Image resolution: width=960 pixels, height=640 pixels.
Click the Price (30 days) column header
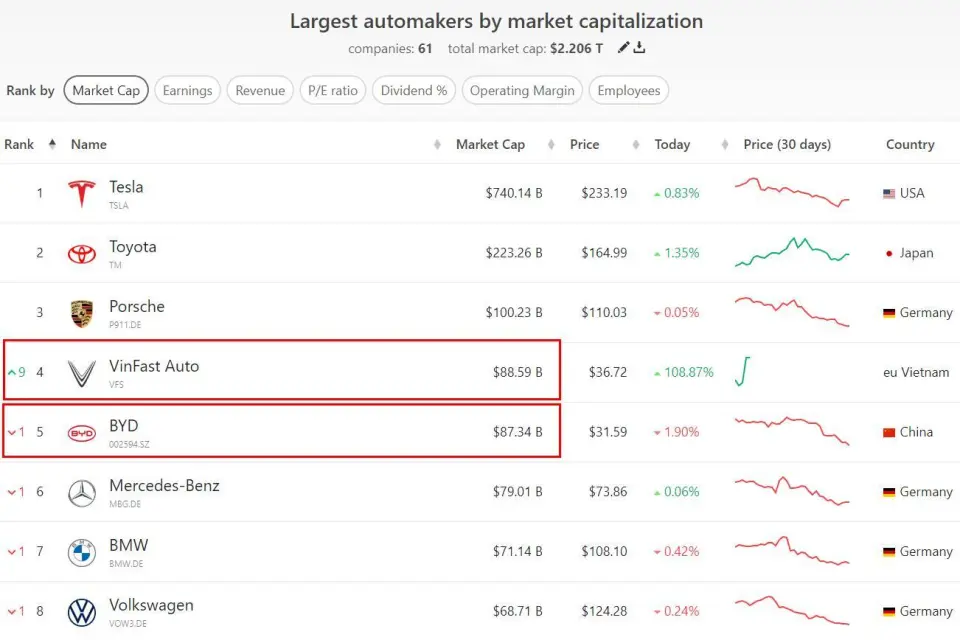[x=787, y=145]
